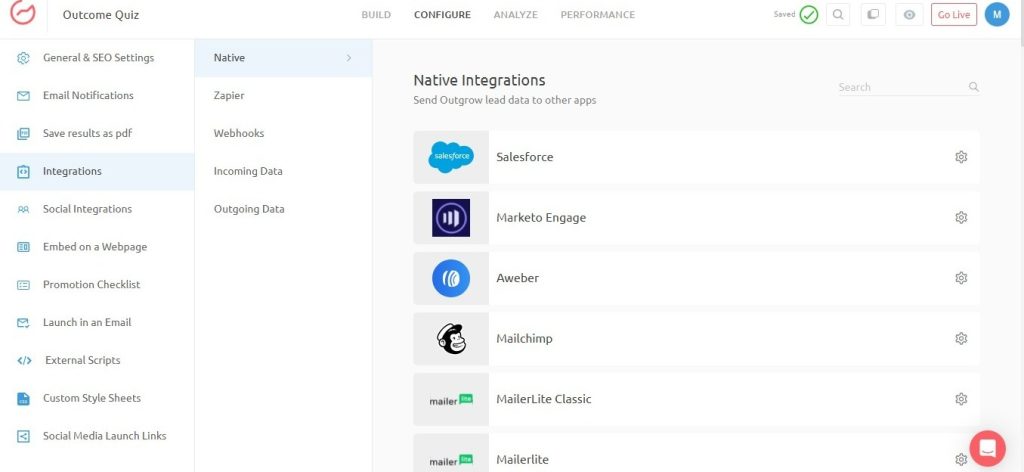Click the MailerLite Classic gear icon
This screenshot has width=1024, height=472.
[x=961, y=399]
